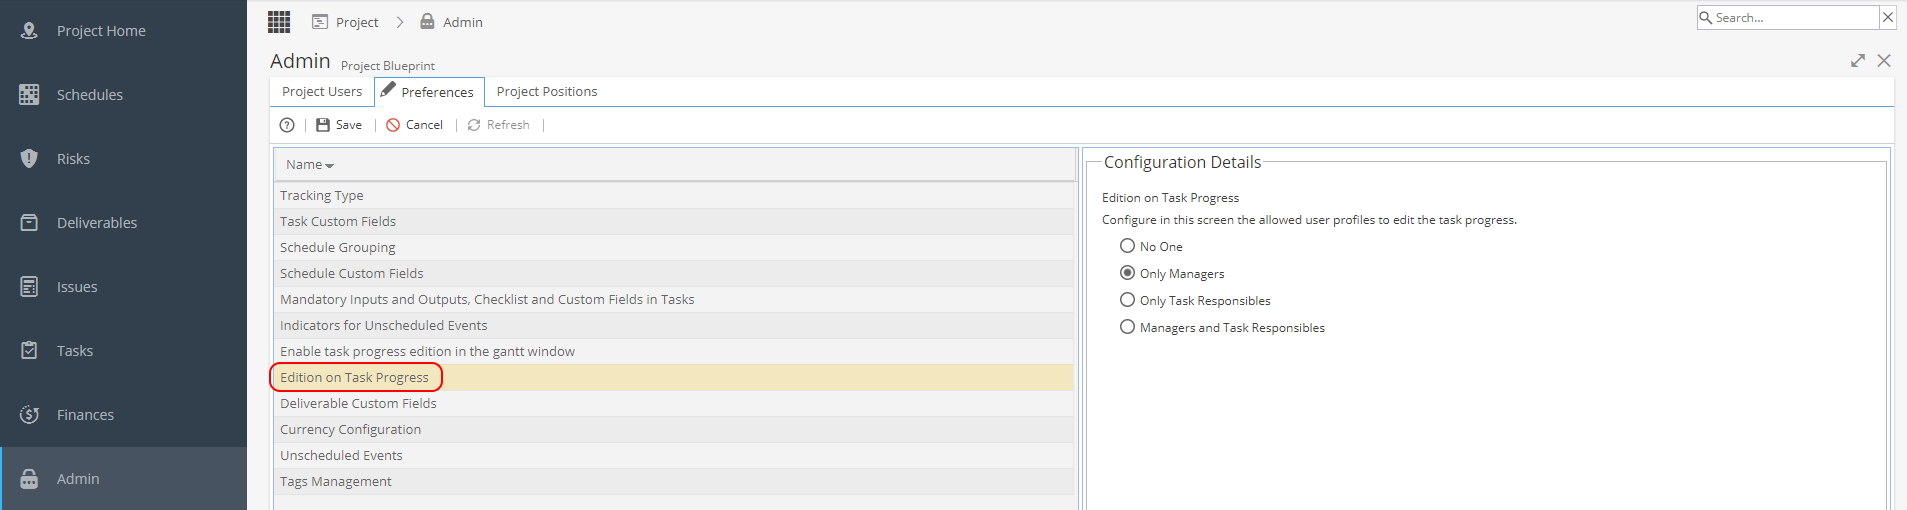Go to Finances in sidebar

tap(85, 415)
